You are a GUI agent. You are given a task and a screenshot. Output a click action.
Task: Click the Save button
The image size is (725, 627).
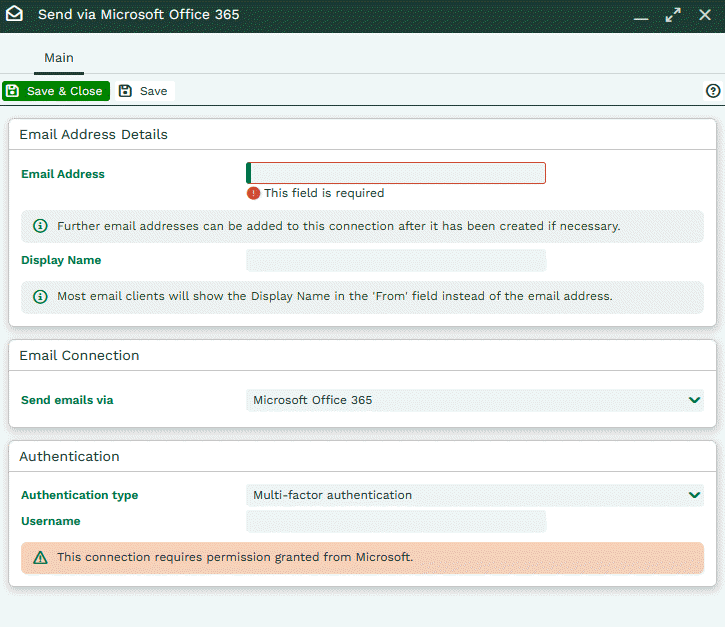click(x=144, y=91)
